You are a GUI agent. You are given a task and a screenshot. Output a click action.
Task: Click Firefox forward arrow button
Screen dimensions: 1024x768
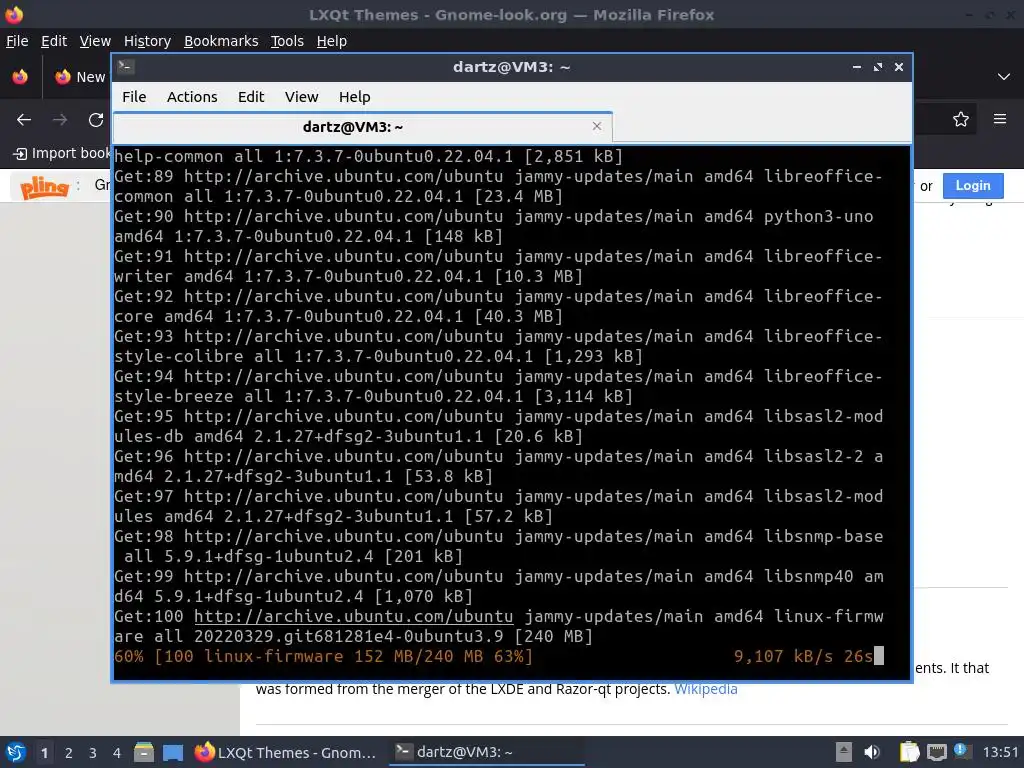tap(59, 120)
